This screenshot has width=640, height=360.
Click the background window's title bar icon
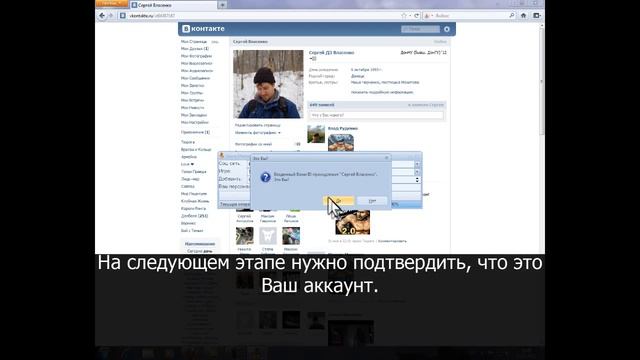222,155
